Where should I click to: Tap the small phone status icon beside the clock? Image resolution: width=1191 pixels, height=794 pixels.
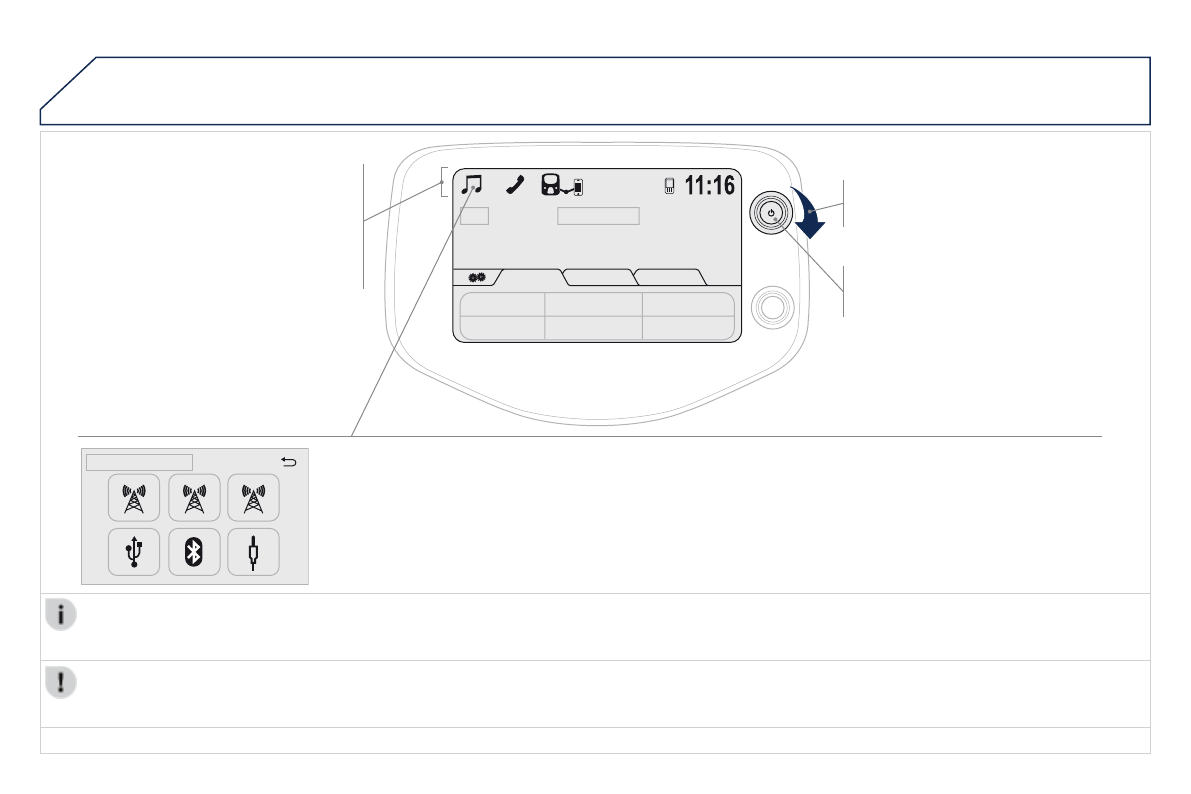[x=669, y=186]
